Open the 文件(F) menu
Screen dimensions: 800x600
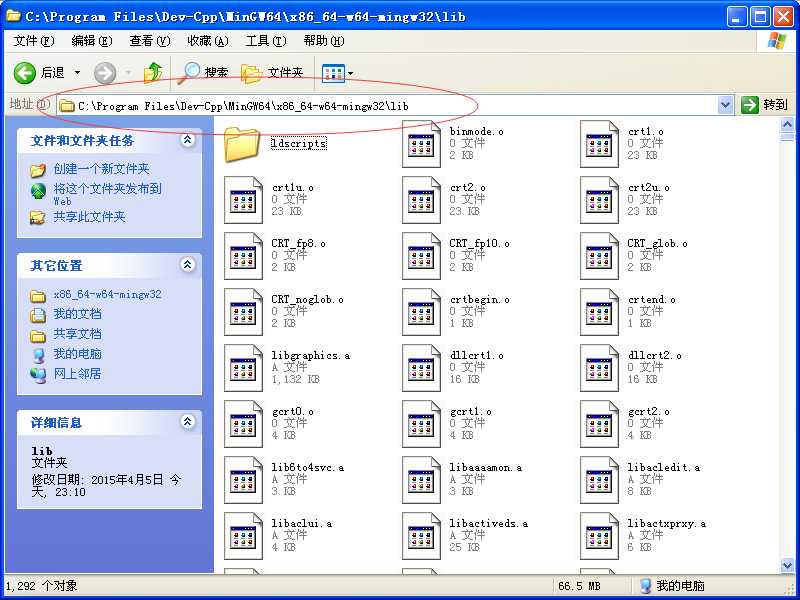(x=34, y=41)
